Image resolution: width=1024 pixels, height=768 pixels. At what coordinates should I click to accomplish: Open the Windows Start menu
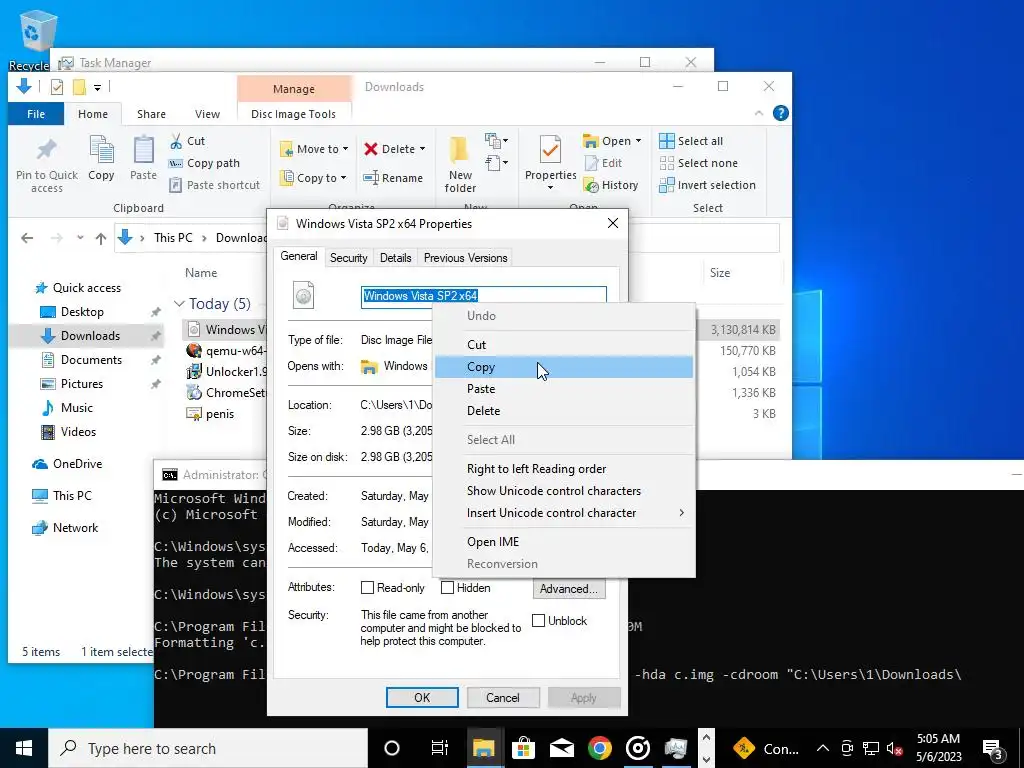24,748
